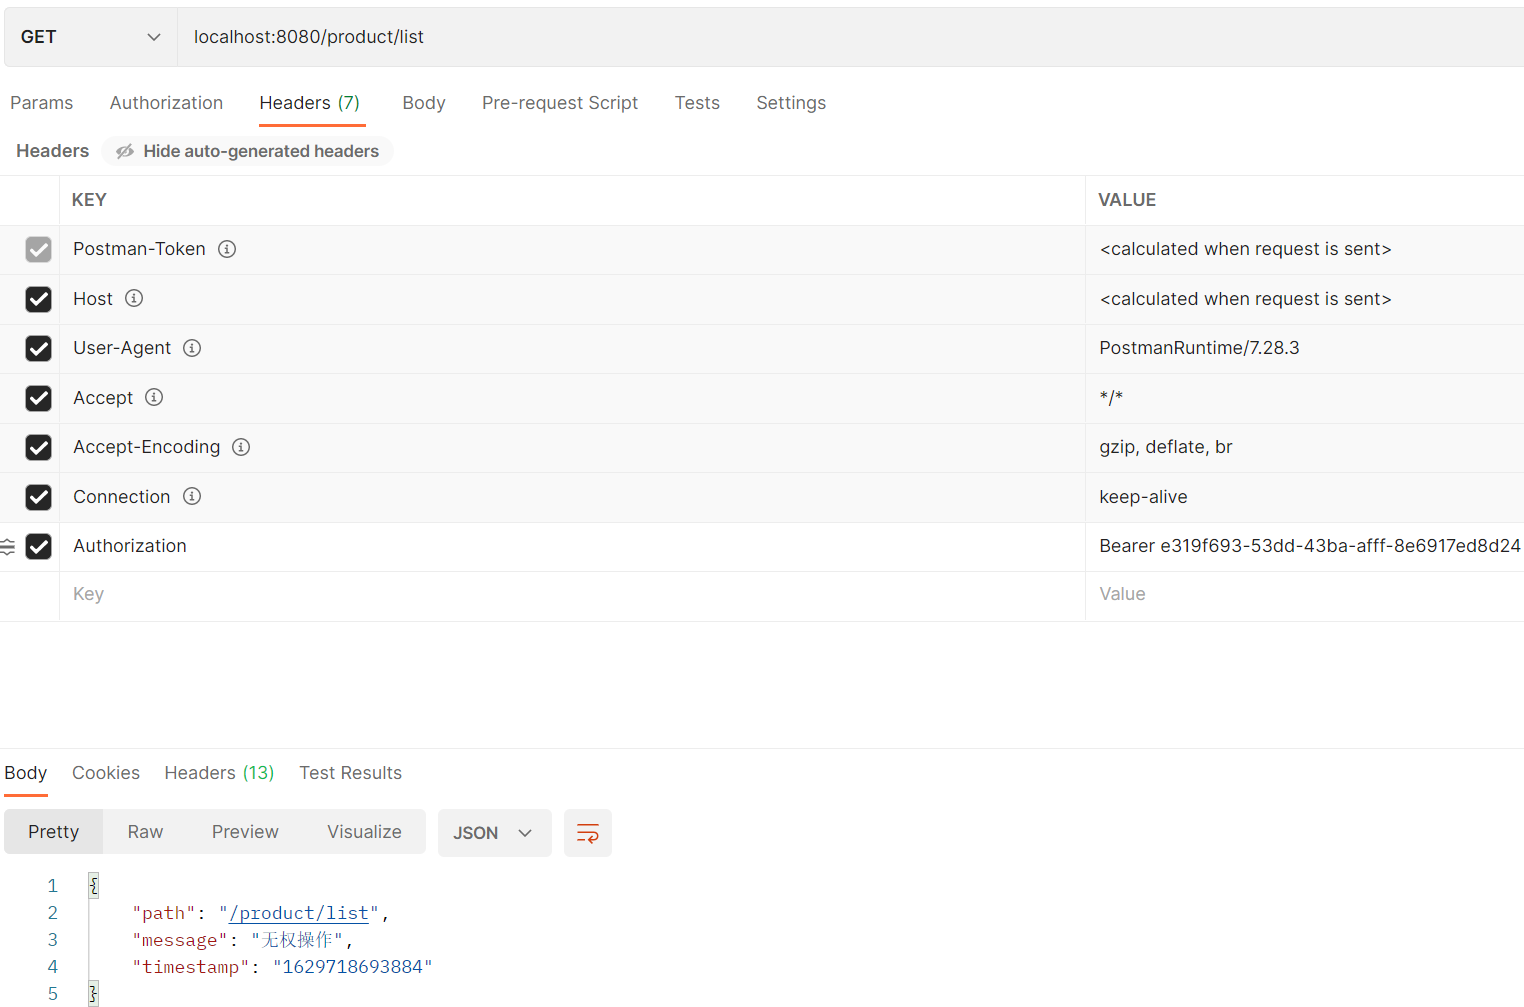Viewport: 1524px width, 1007px height.
Task: Click info icon beside User-Agent header
Action: pos(192,348)
